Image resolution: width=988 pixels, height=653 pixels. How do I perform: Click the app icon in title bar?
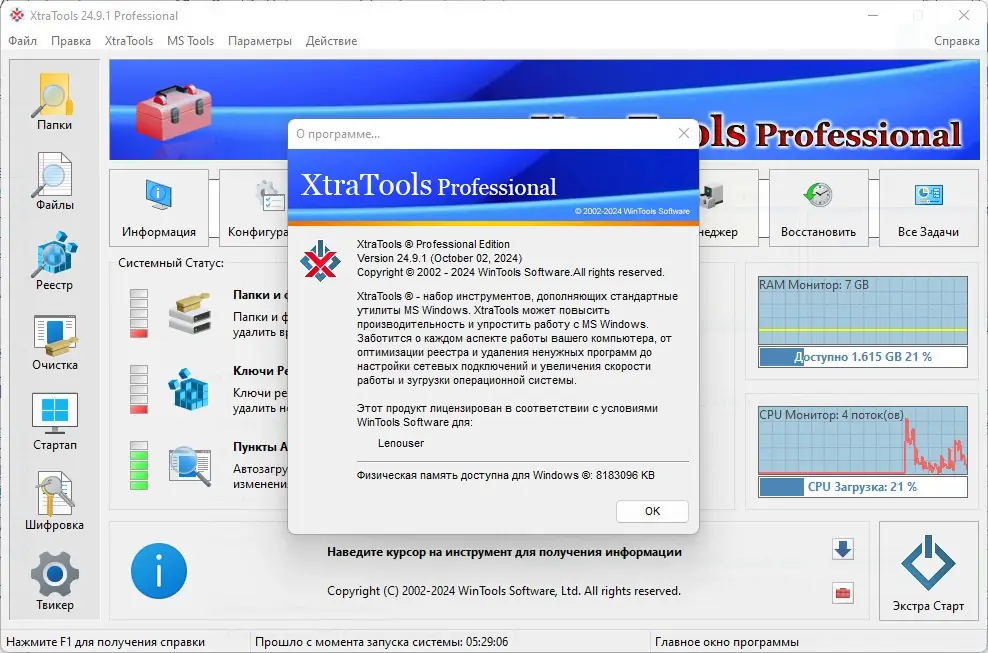coord(17,15)
